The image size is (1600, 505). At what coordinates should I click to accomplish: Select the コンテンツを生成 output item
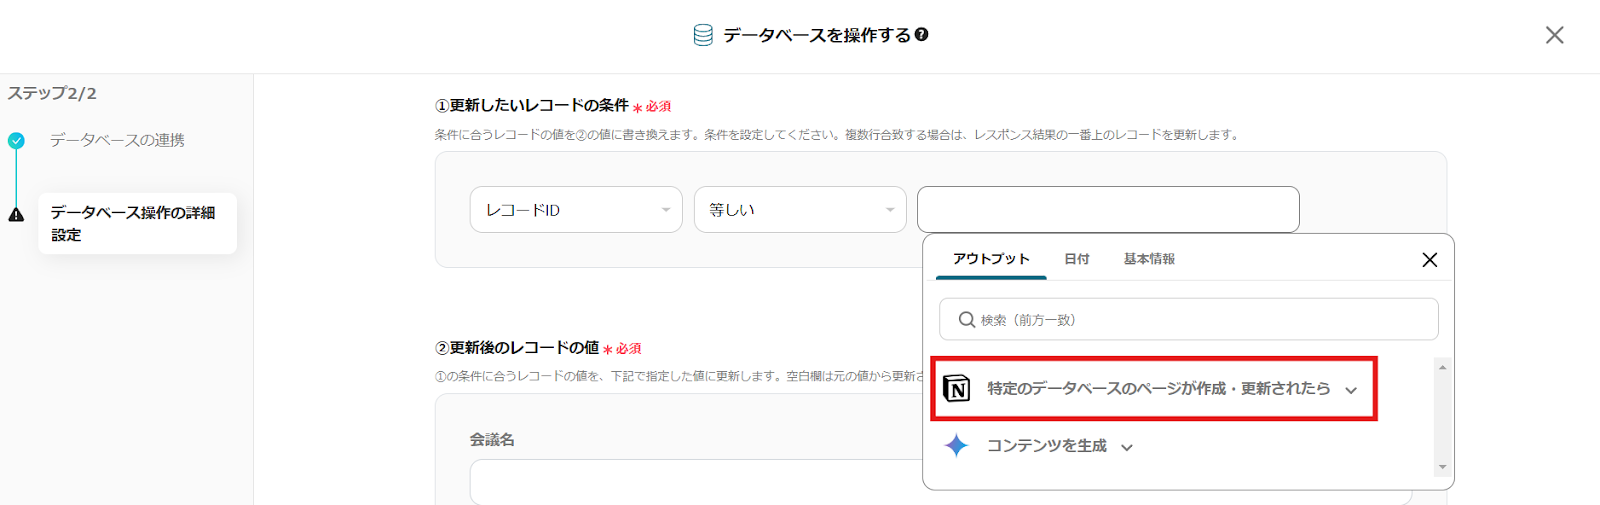tap(1046, 446)
